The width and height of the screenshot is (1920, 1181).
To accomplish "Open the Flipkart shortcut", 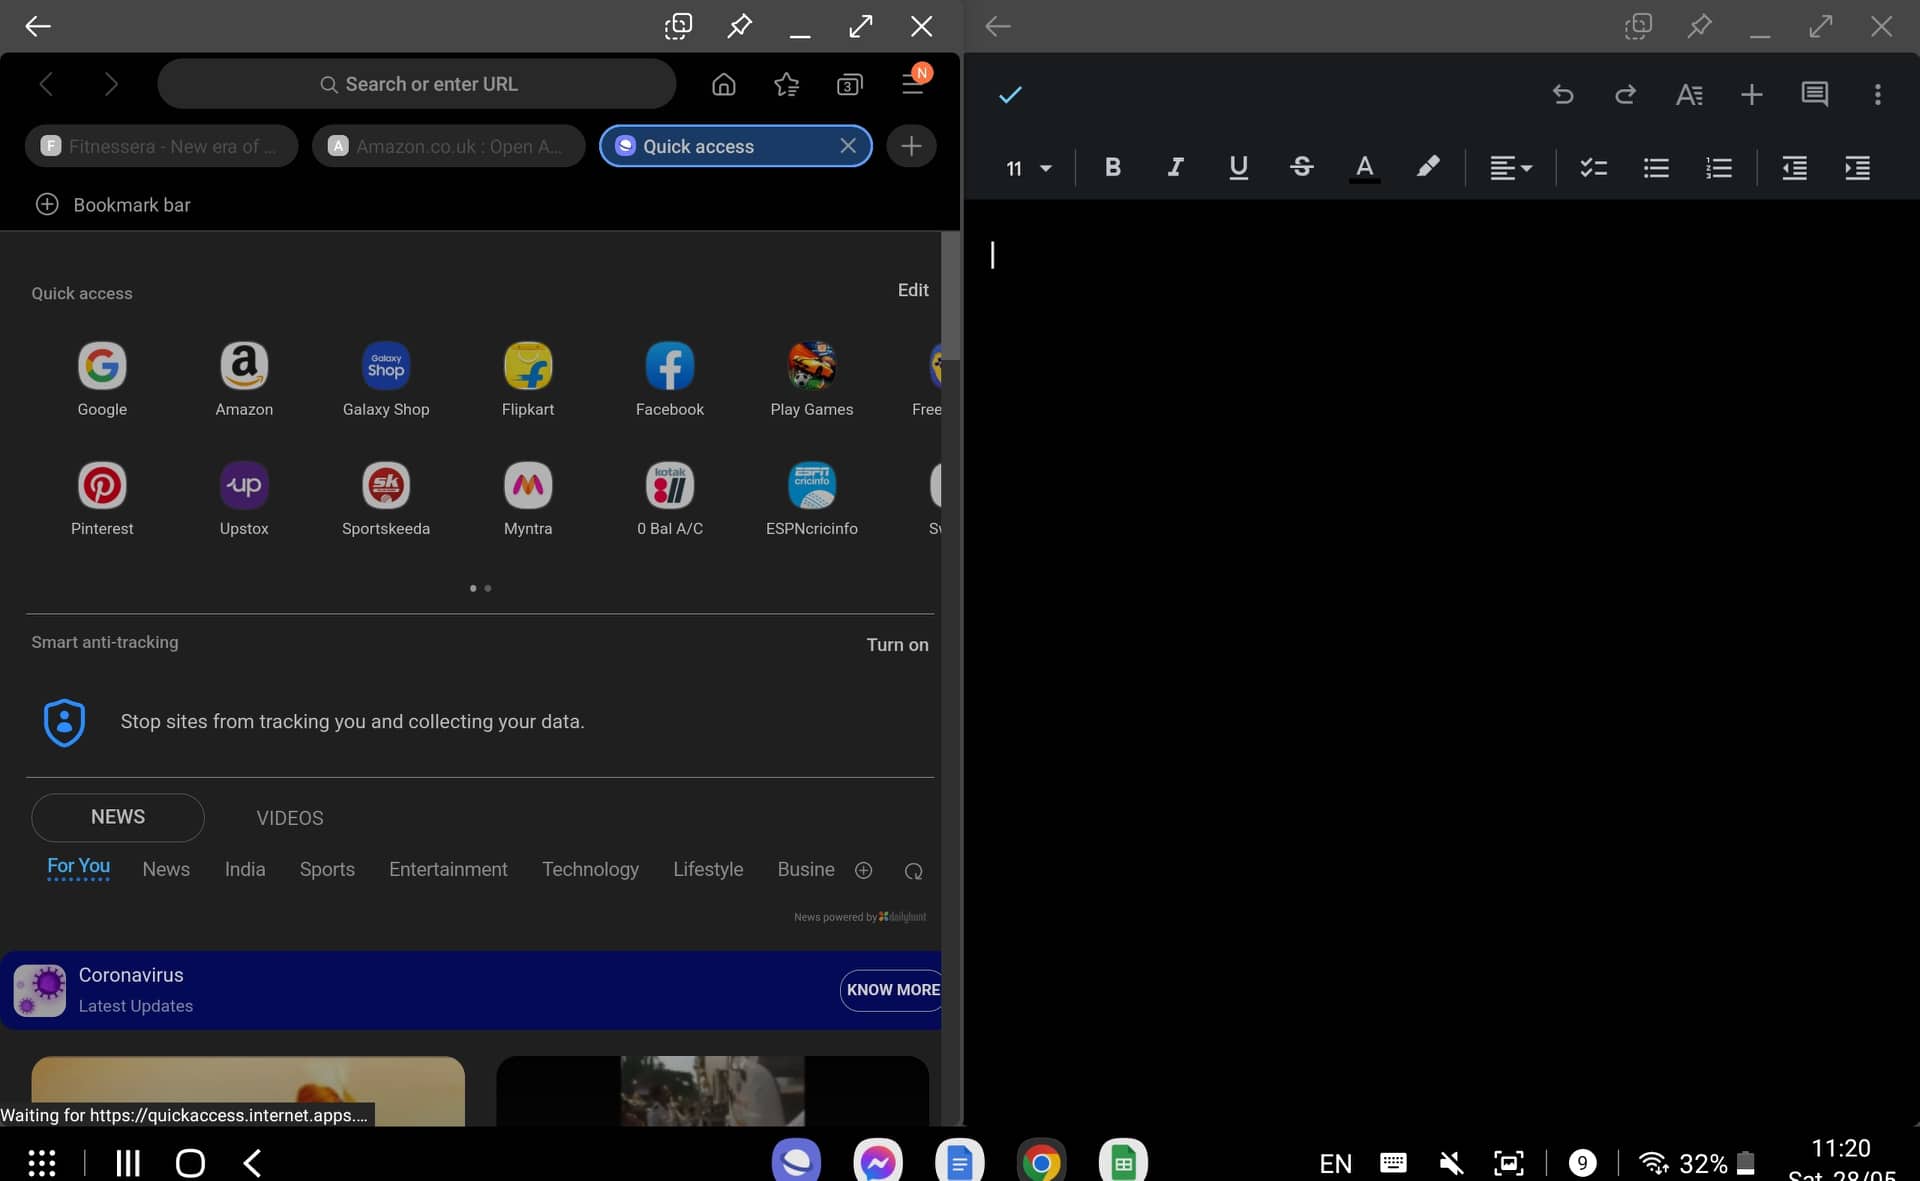I will 528,379.
